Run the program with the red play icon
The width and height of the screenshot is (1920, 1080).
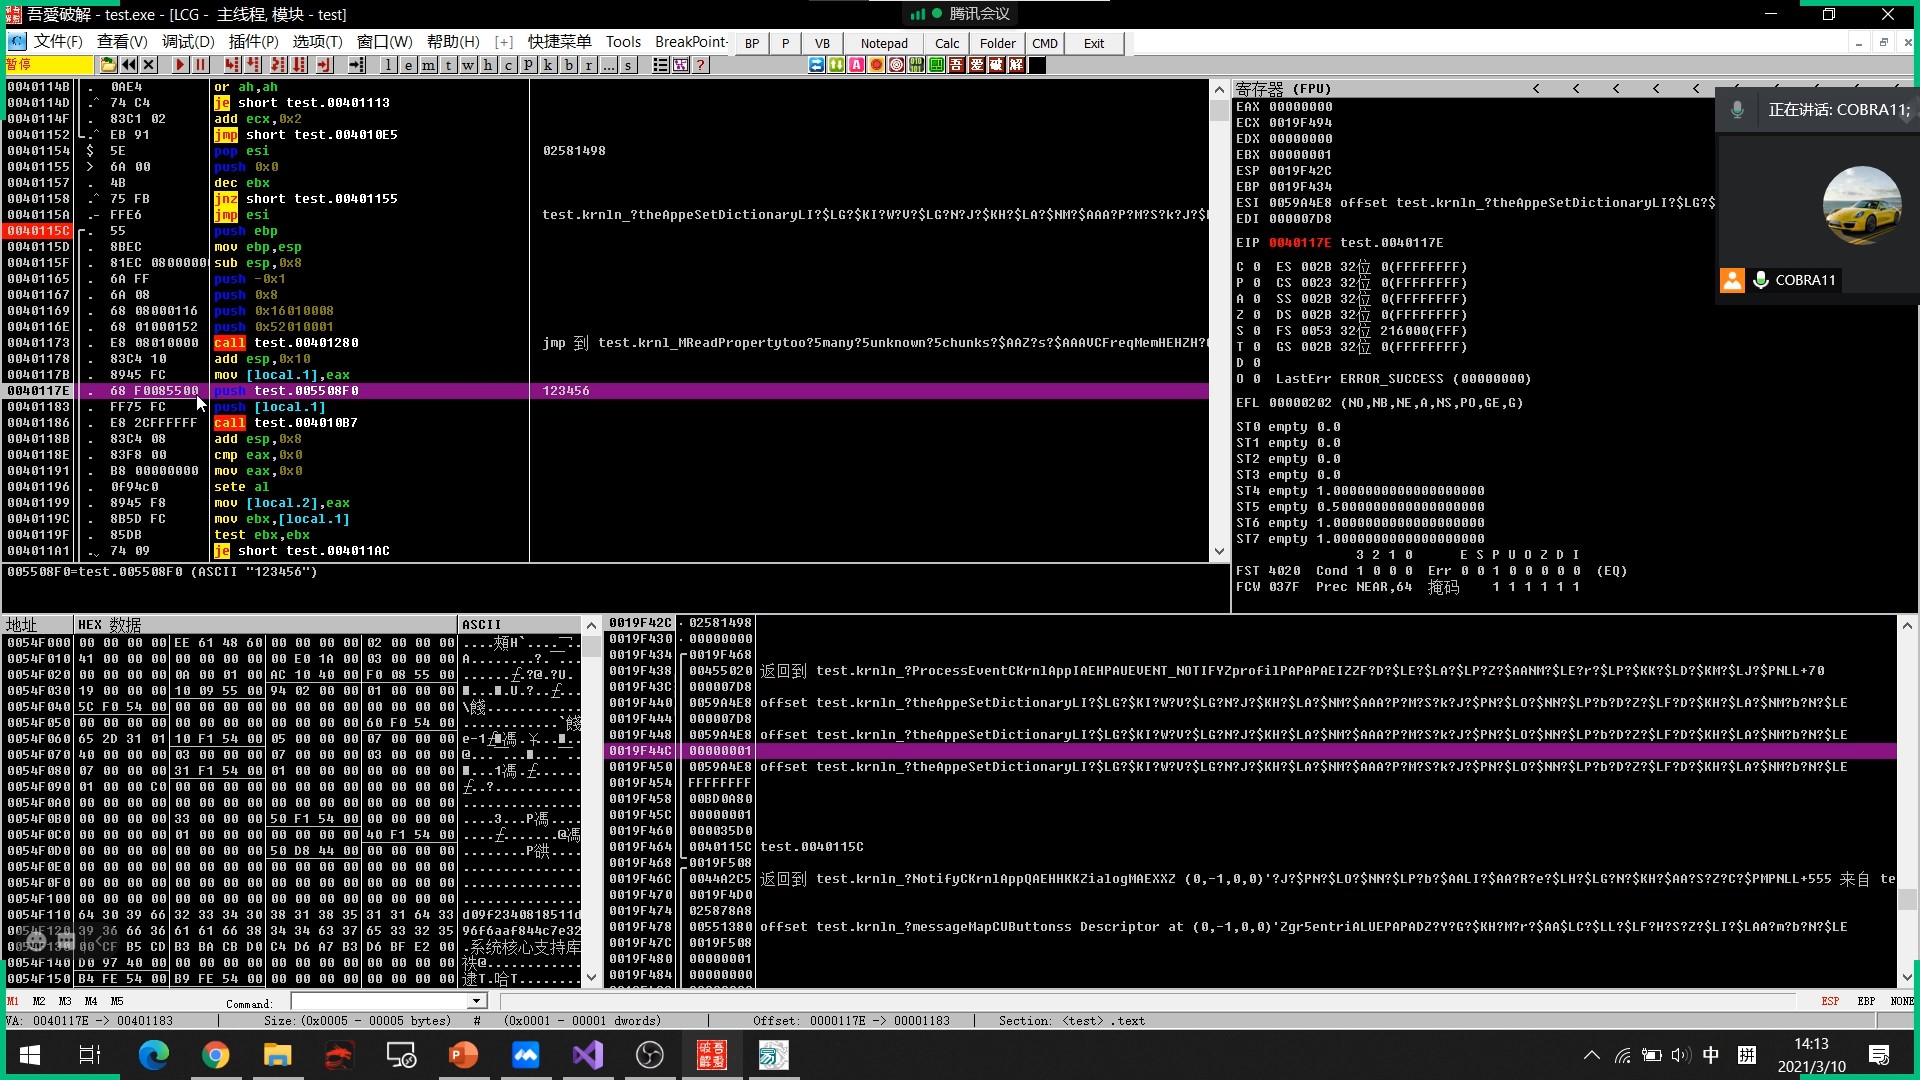coord(180,65)
